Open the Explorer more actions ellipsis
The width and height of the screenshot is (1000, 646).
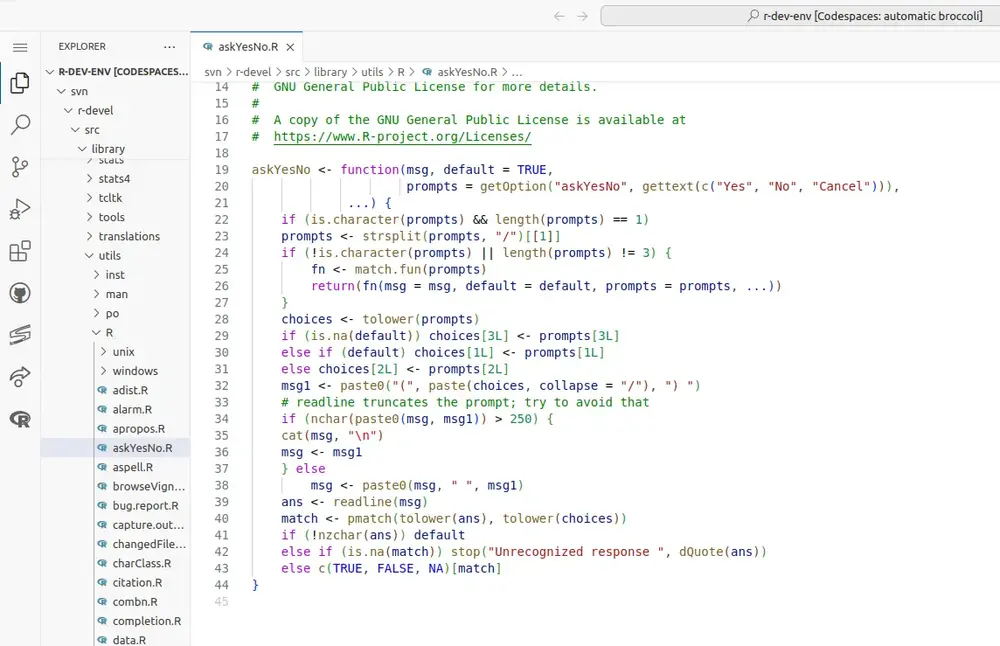169,47
